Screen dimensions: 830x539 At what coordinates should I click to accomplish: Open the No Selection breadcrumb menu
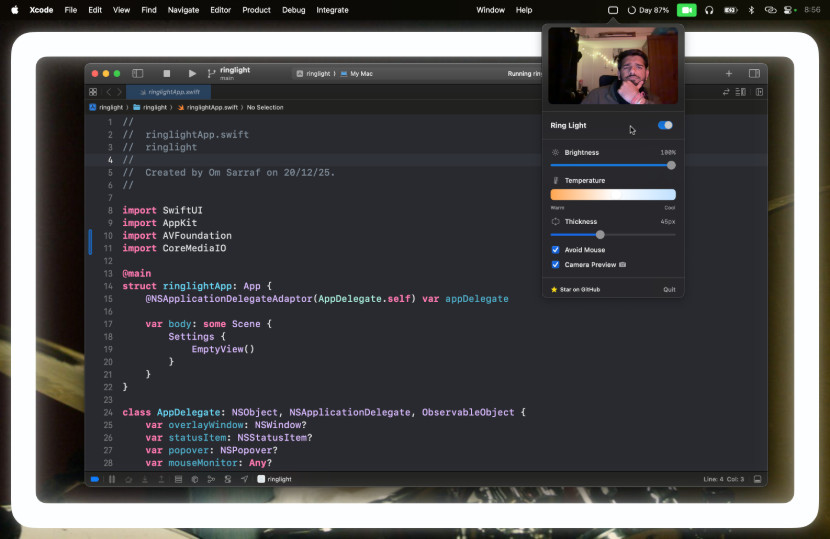click(x=265, y=107)
